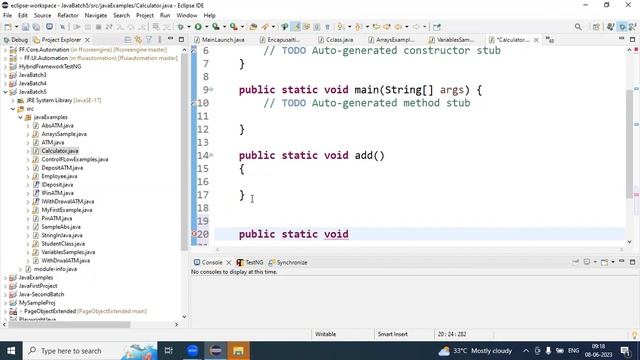Click the Next Annotation toolbar icon

pyautogui.click(x=341, y=27)
